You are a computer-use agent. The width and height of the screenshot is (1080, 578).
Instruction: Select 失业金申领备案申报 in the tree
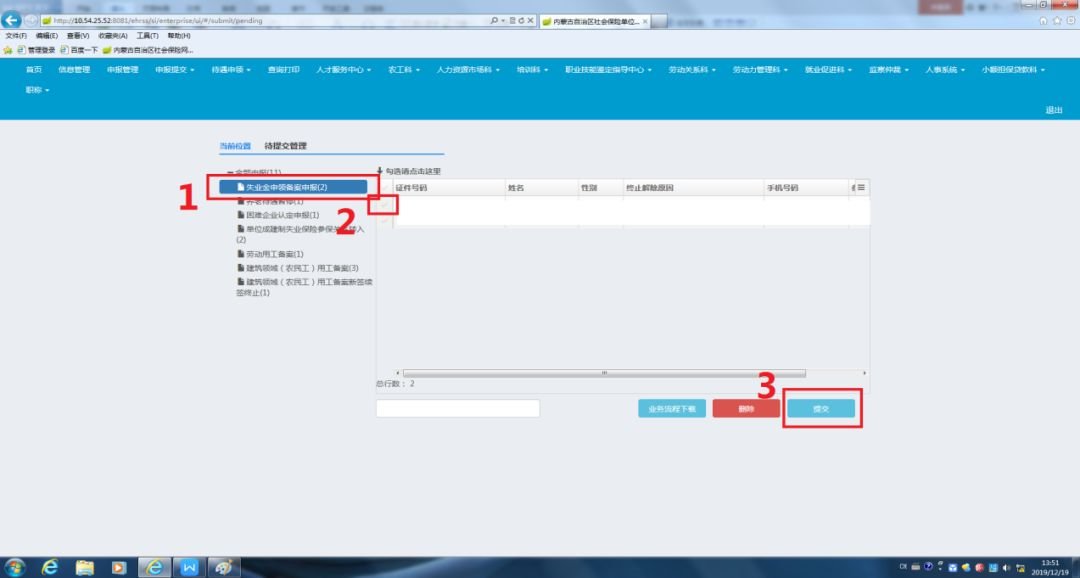(286, 187)
